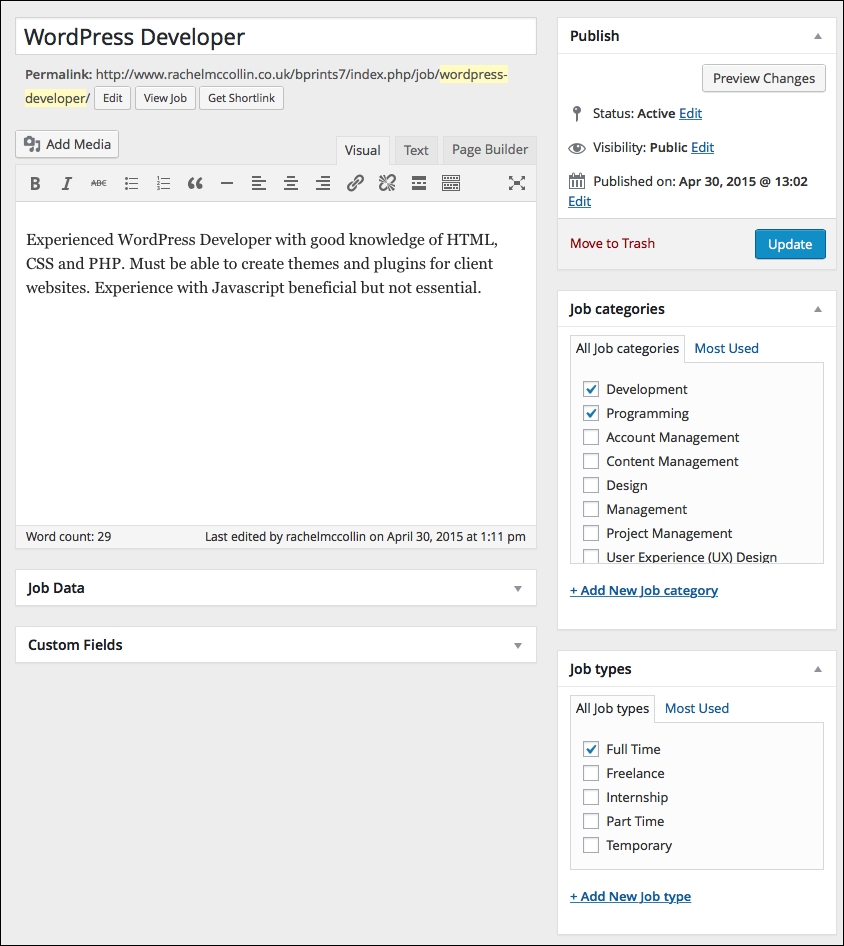Viewport: 844px width, 946px height.
Task: Check the Design job category
Action: (x=591, y=485)
